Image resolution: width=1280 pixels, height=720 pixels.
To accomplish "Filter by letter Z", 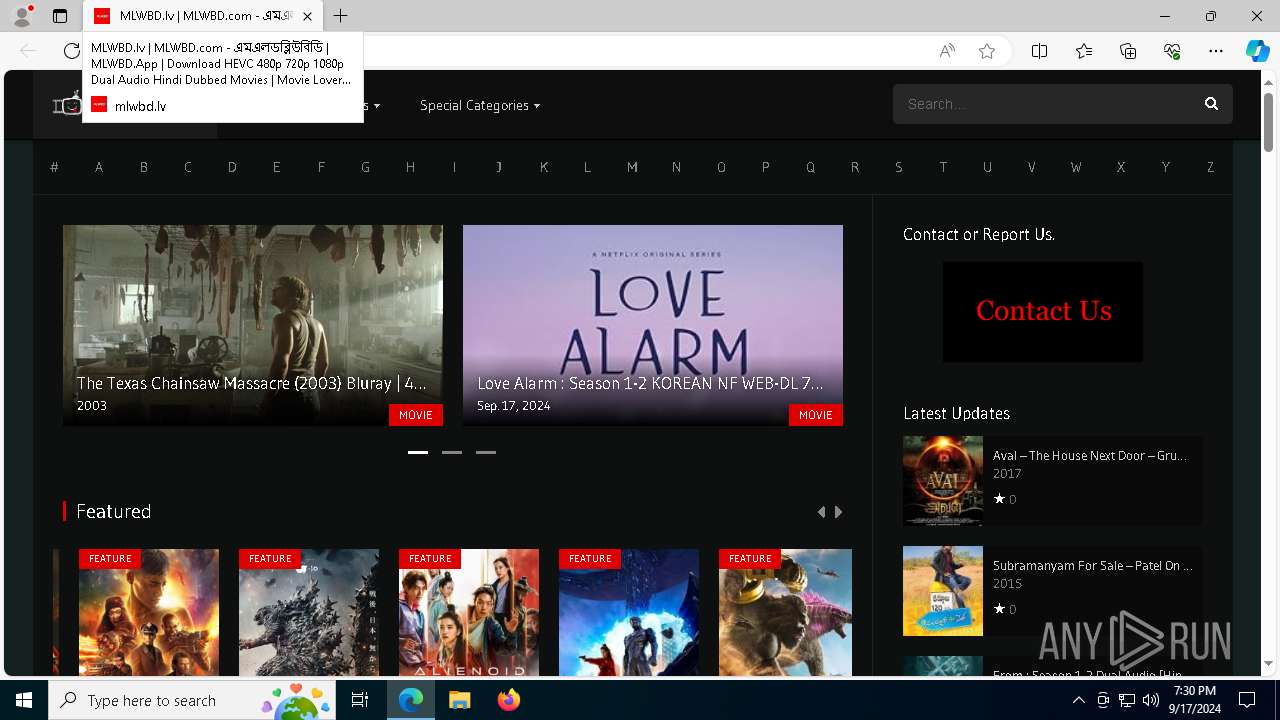I will (x=1210, y=167).
